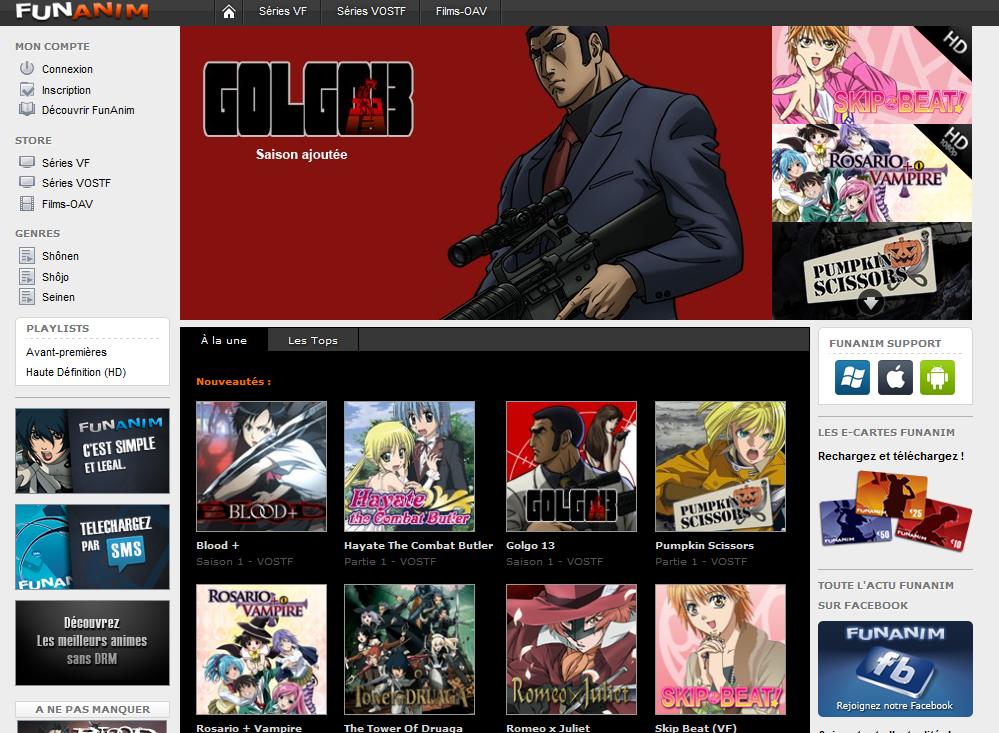This screenshot has width=999, height=733.
Task: Click the meilleurs animes sans DRM banner
Action: pos(92,642)
